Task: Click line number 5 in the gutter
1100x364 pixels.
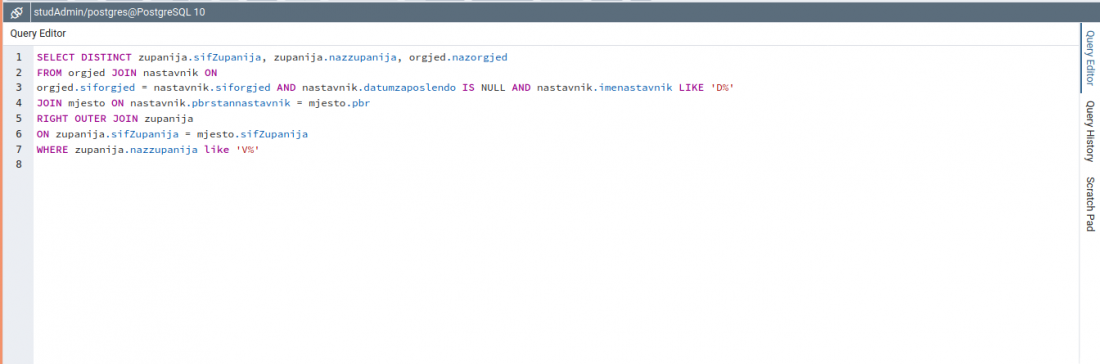Action: pyautogui.click(x=19, y=119)
